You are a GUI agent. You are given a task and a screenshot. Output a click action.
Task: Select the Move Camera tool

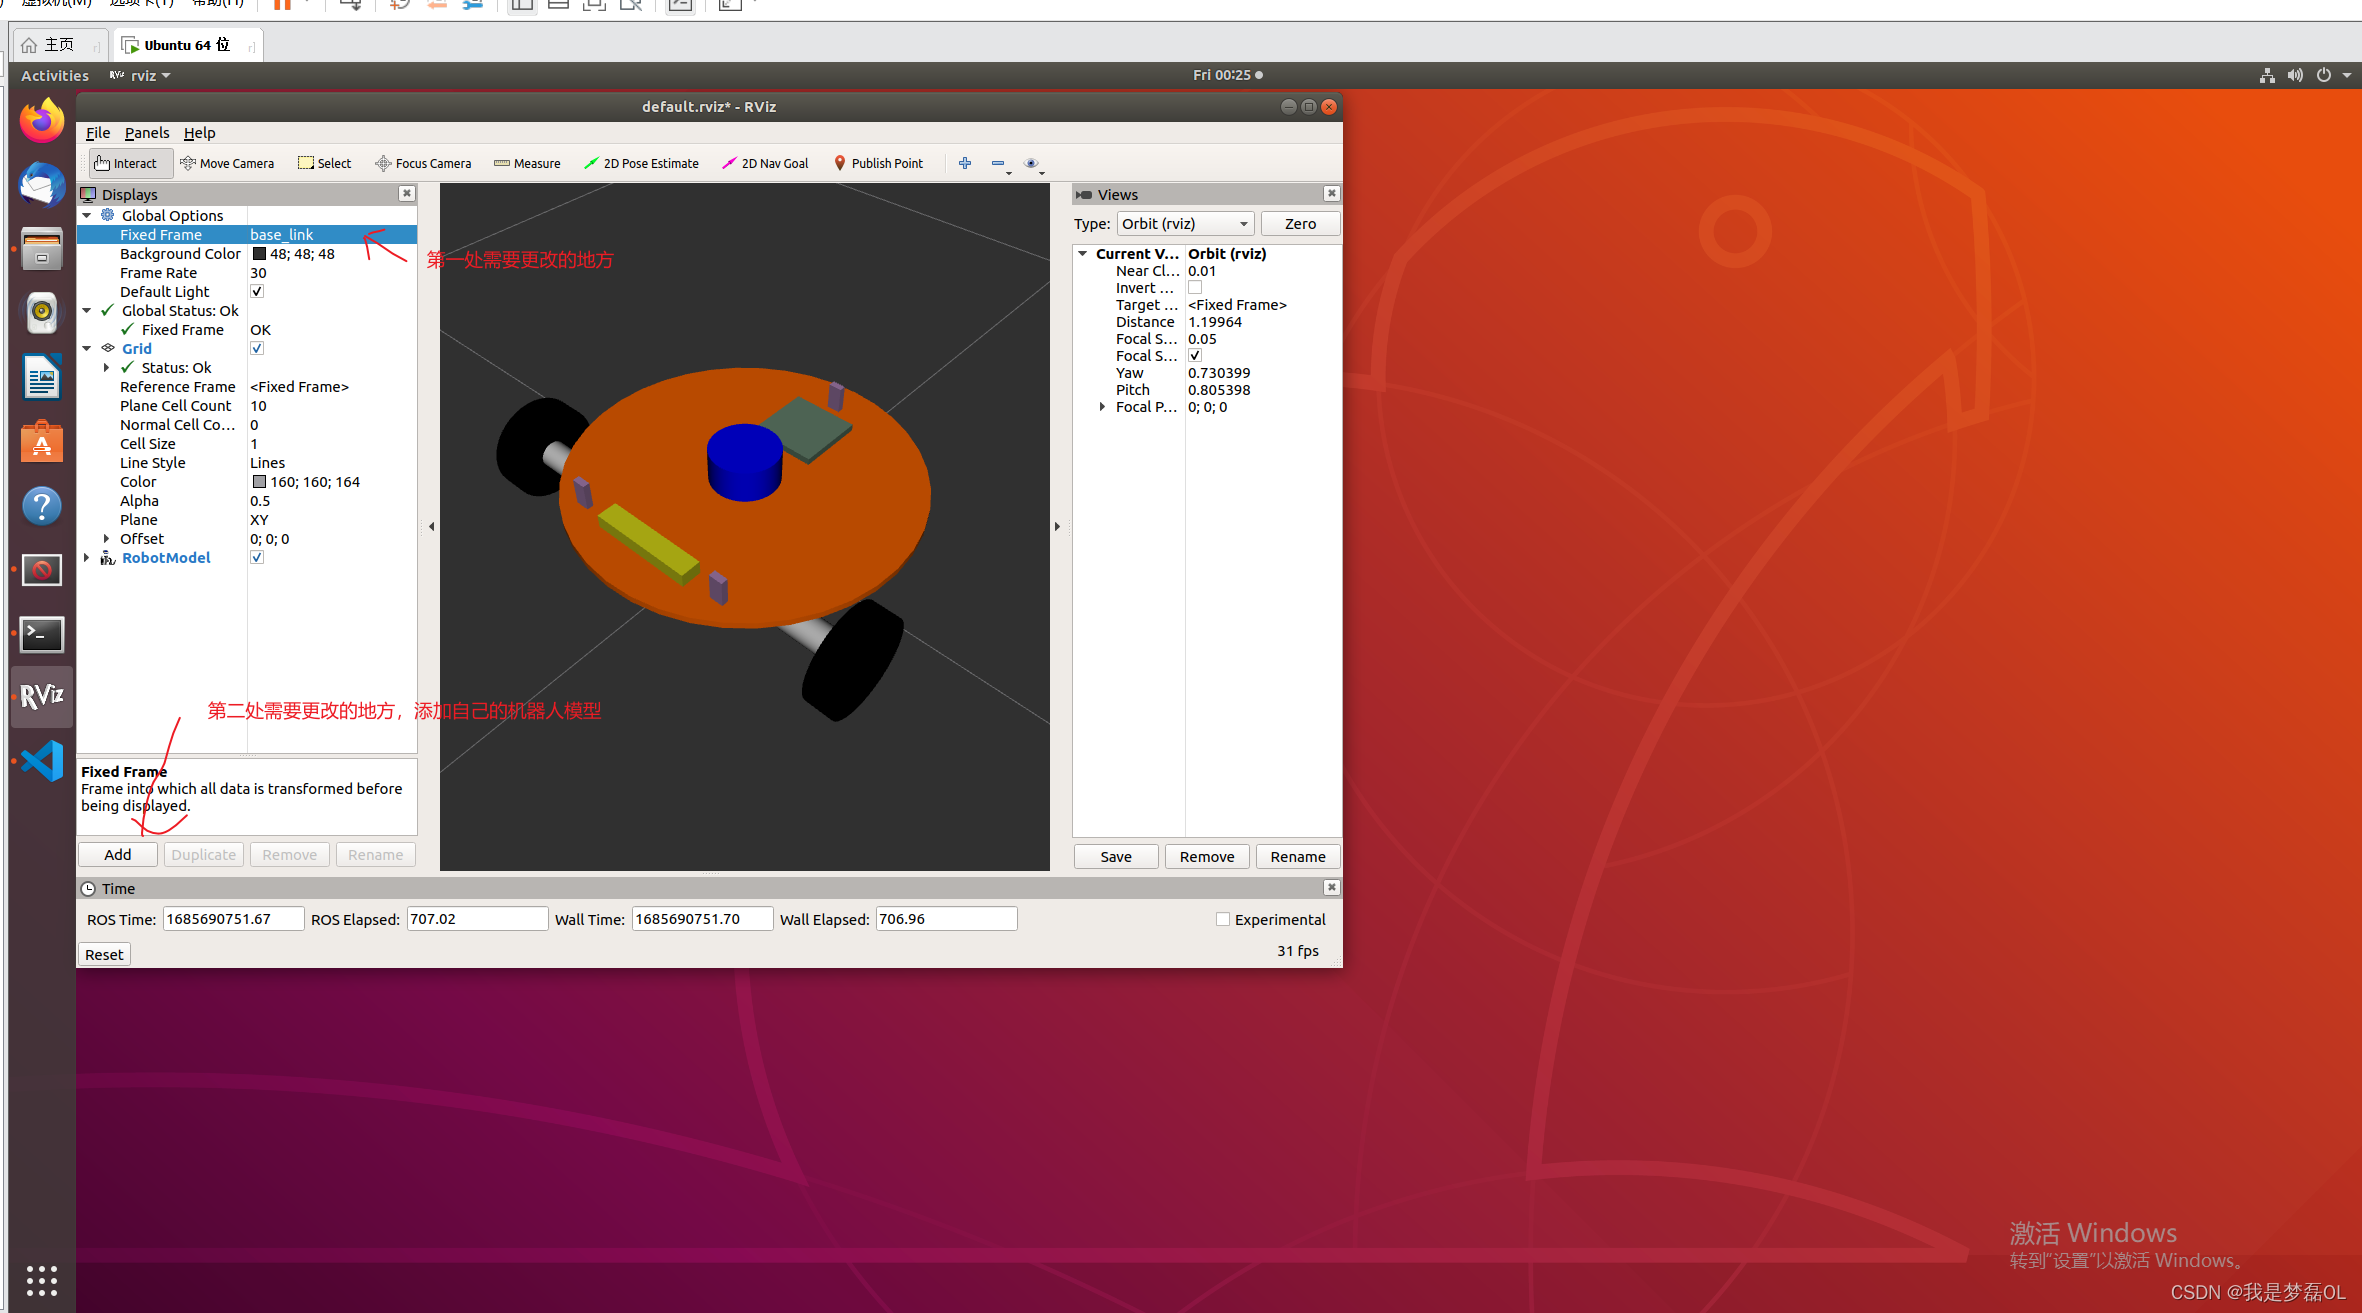click(x=227, y=163)
